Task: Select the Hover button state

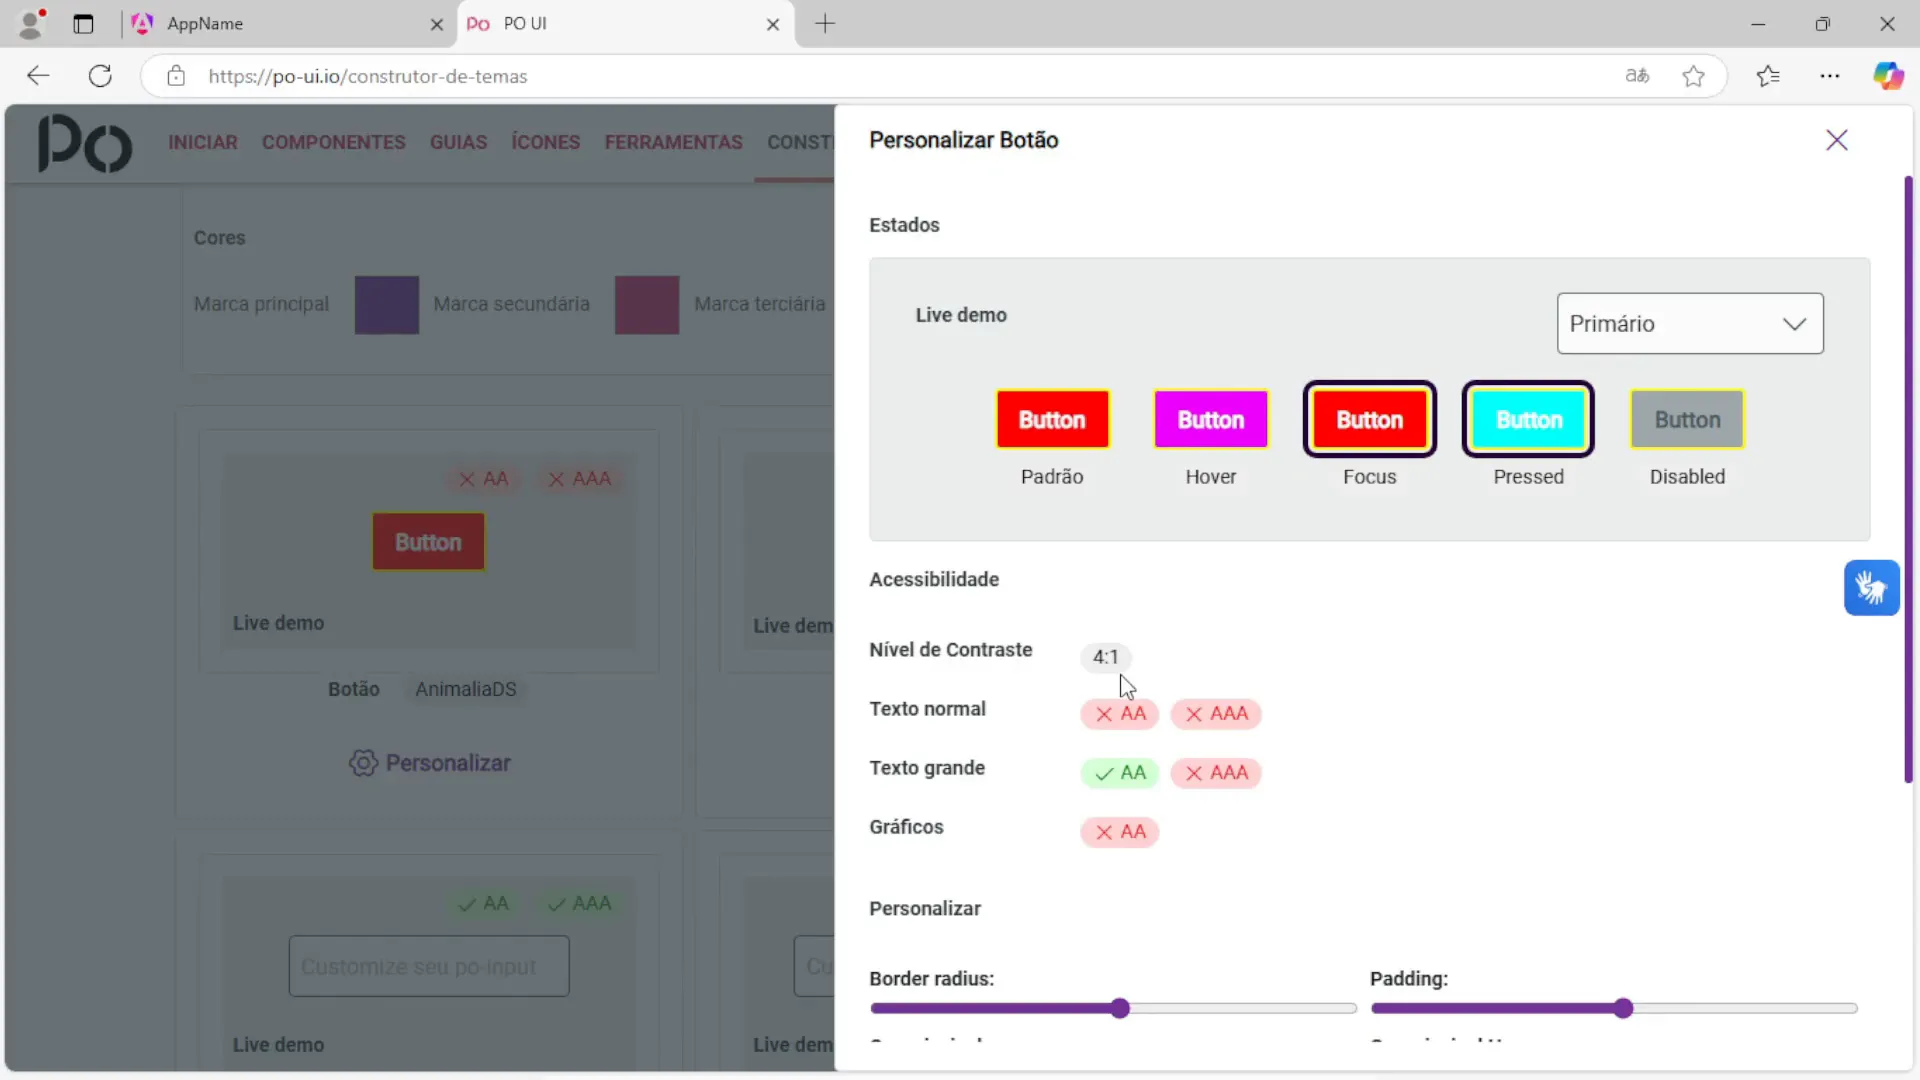Action: pyautogui.click(x=1210, y=420)
